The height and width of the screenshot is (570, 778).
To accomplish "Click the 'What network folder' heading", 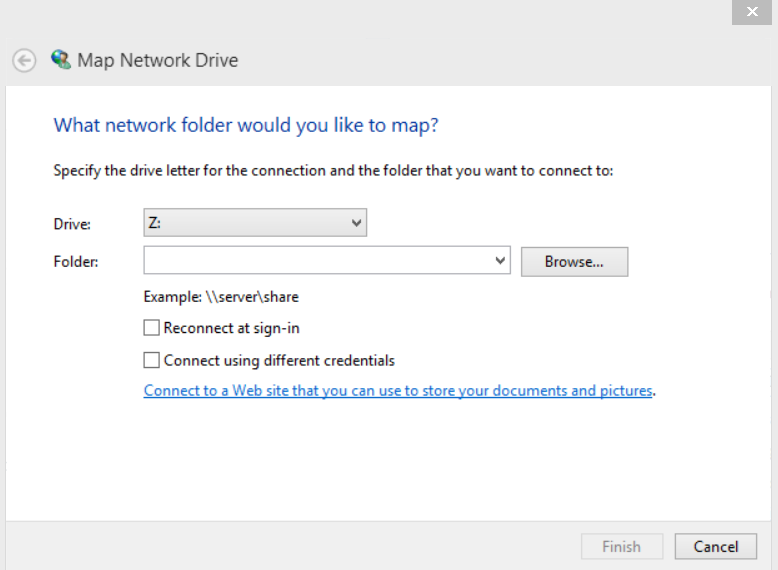I will (x=246, y=125).
